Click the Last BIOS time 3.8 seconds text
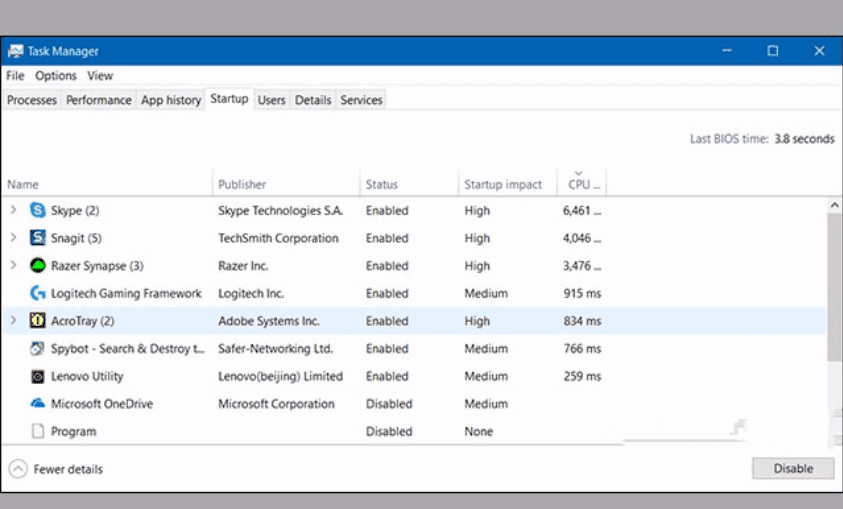843x509 pixels. (x=762, y=139)
